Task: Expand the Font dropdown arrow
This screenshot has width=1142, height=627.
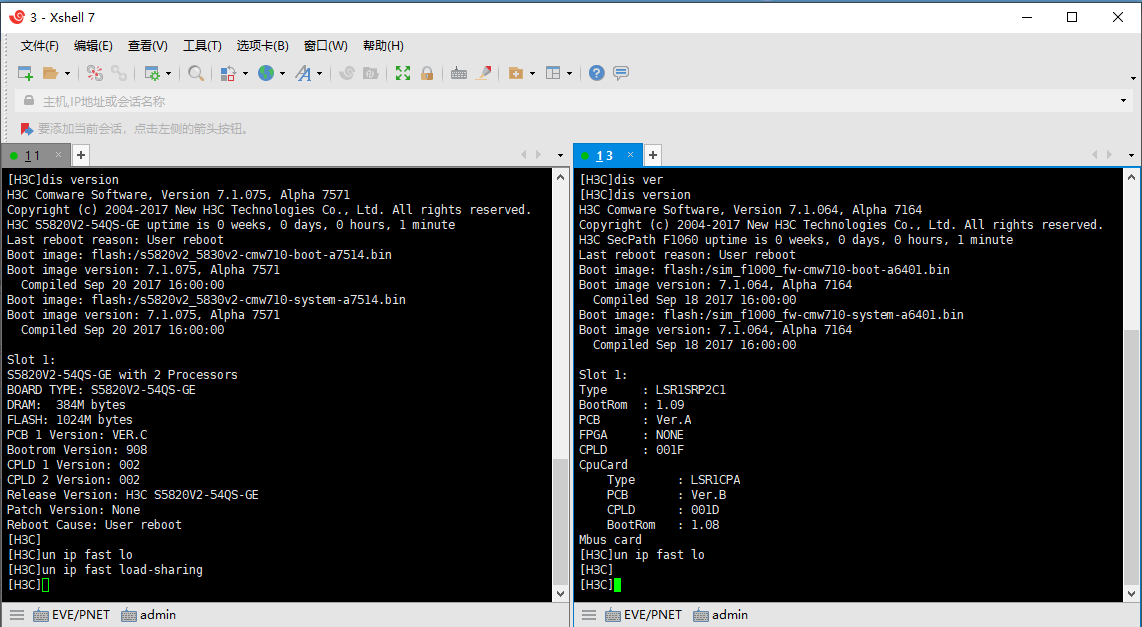Action: (x=320, y=74)
